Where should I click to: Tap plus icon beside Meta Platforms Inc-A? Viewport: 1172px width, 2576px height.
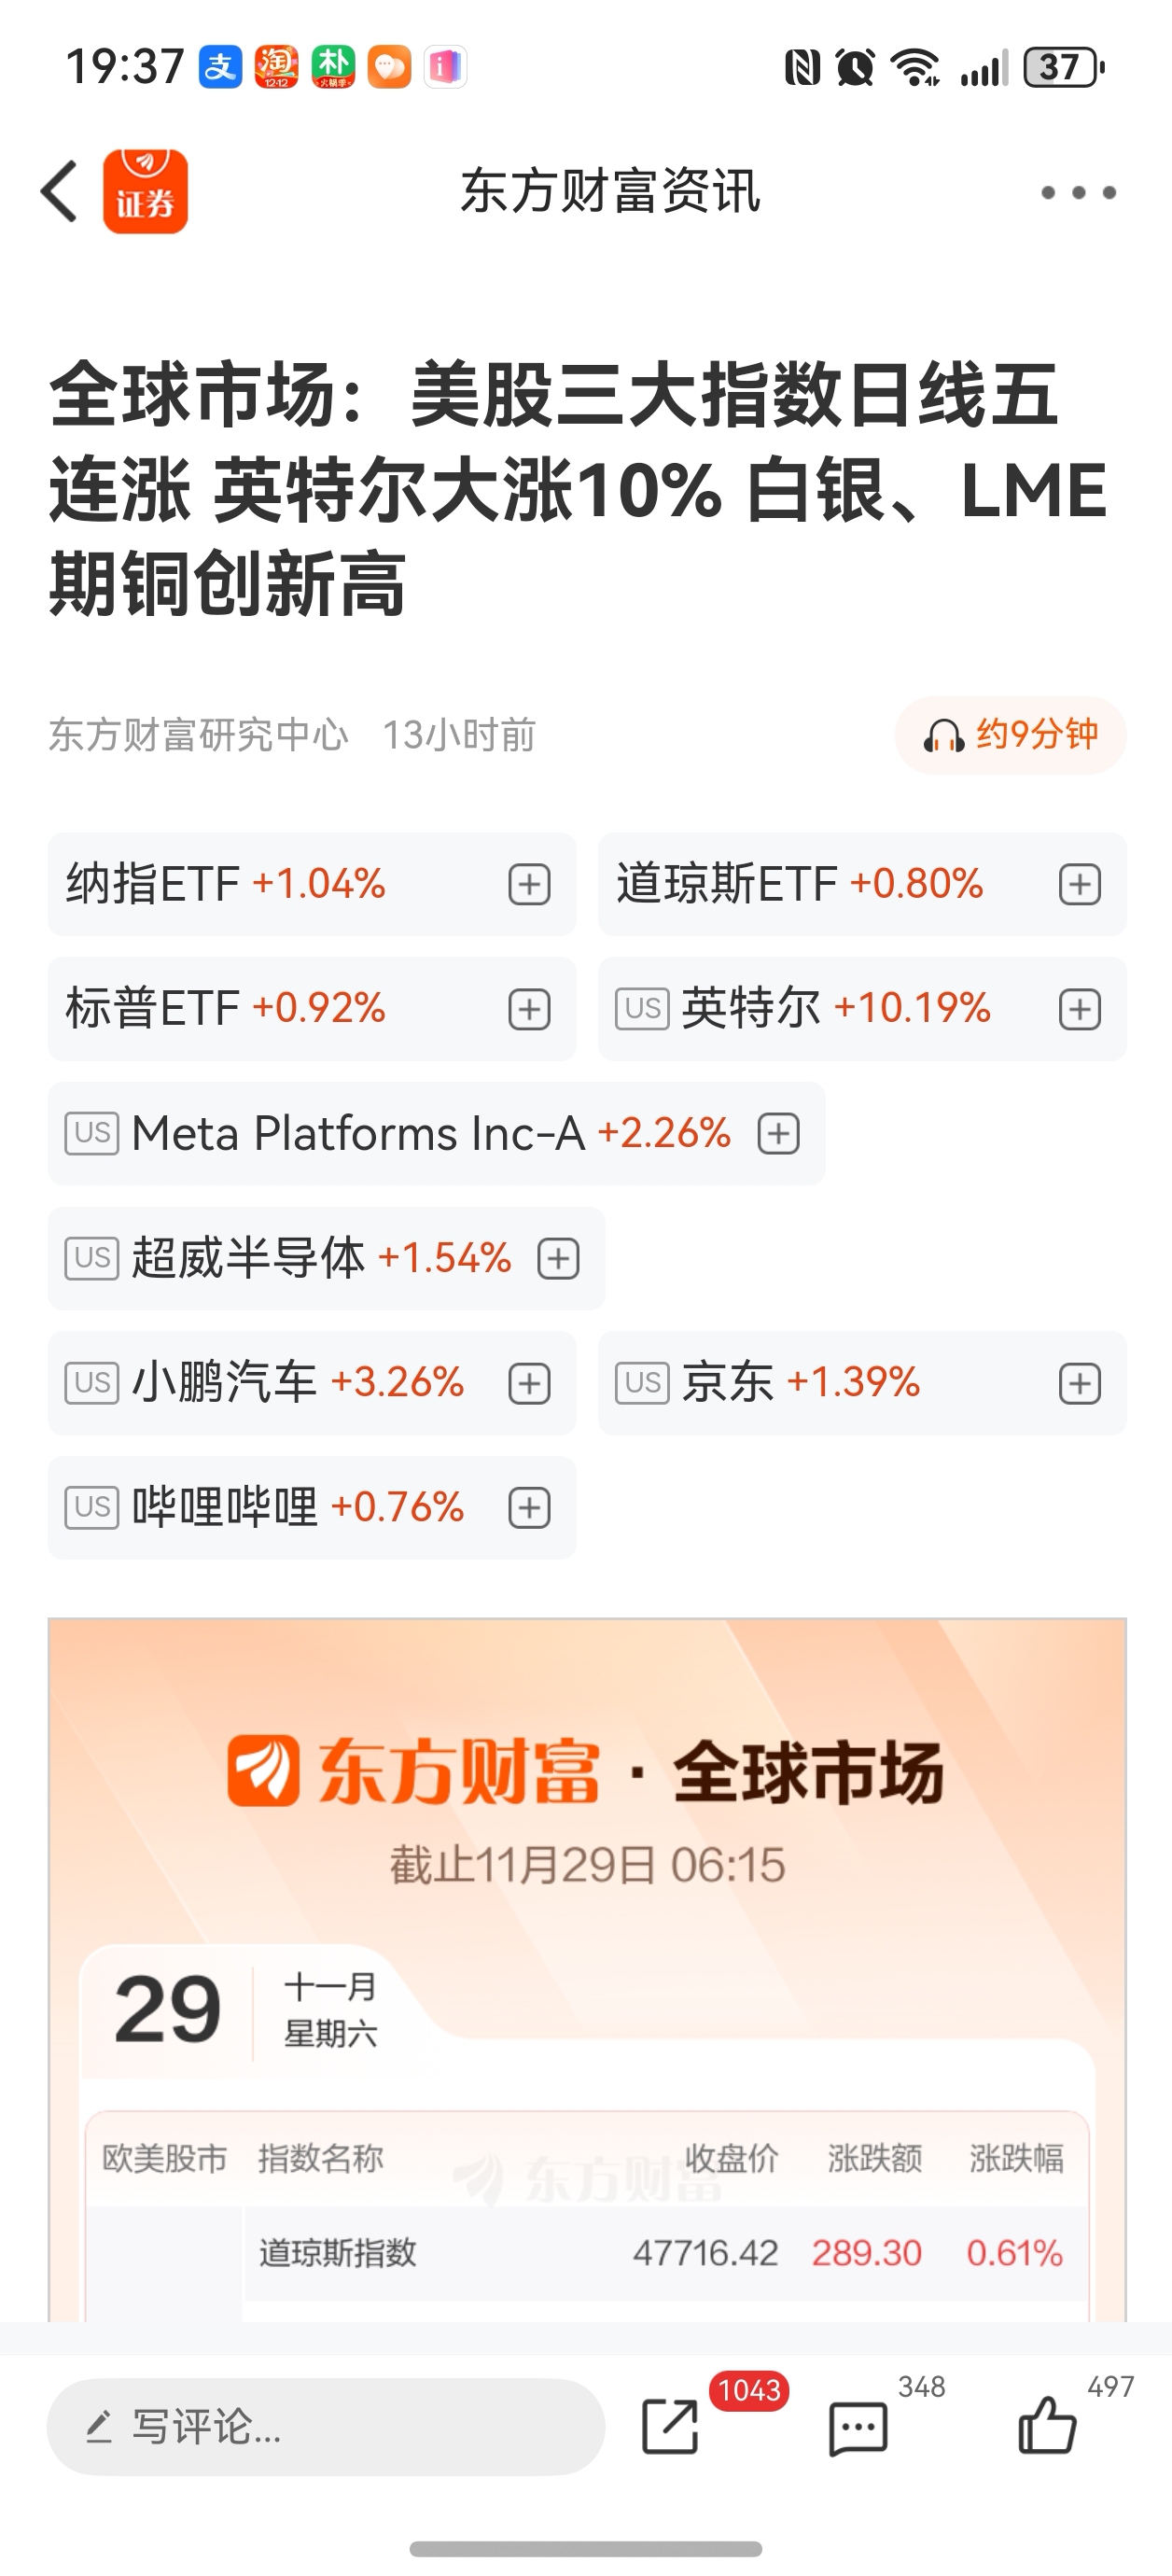[779, 1134]
